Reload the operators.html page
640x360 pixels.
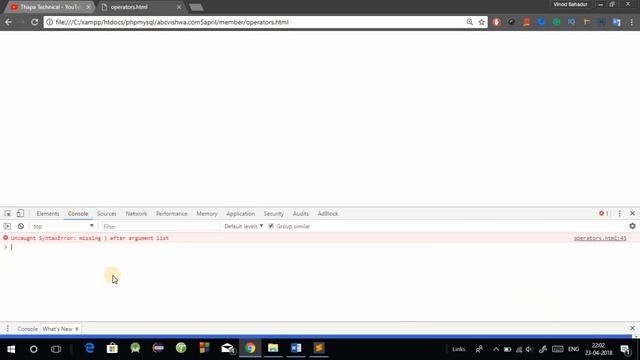click(x=35, y=22)
